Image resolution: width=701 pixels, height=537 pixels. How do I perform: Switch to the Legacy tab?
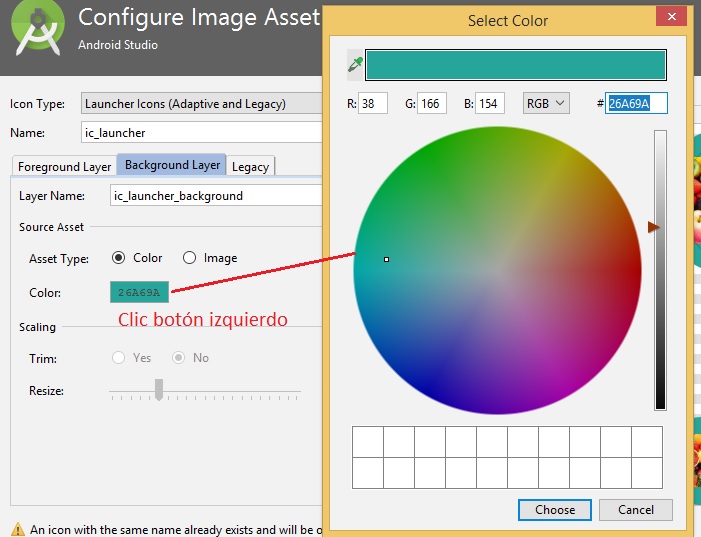(250, 166)
